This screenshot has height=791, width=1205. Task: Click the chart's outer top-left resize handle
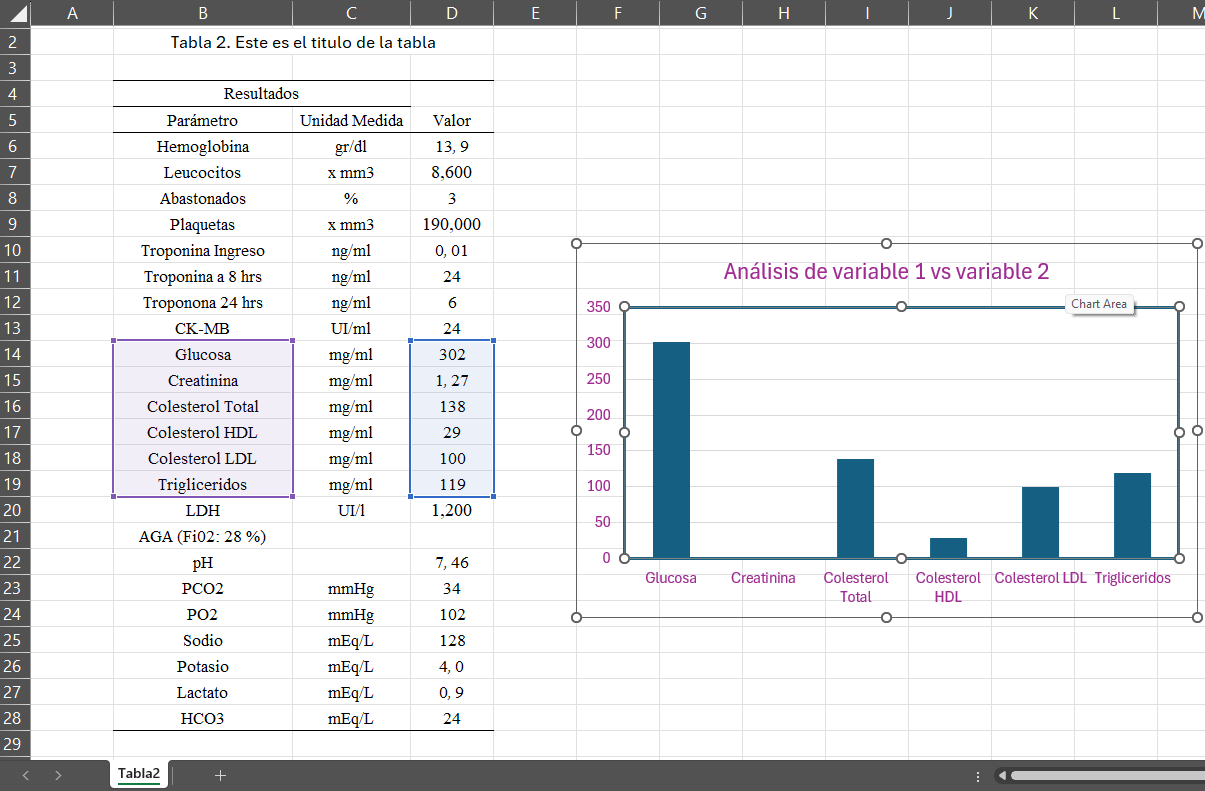(576, 244)
